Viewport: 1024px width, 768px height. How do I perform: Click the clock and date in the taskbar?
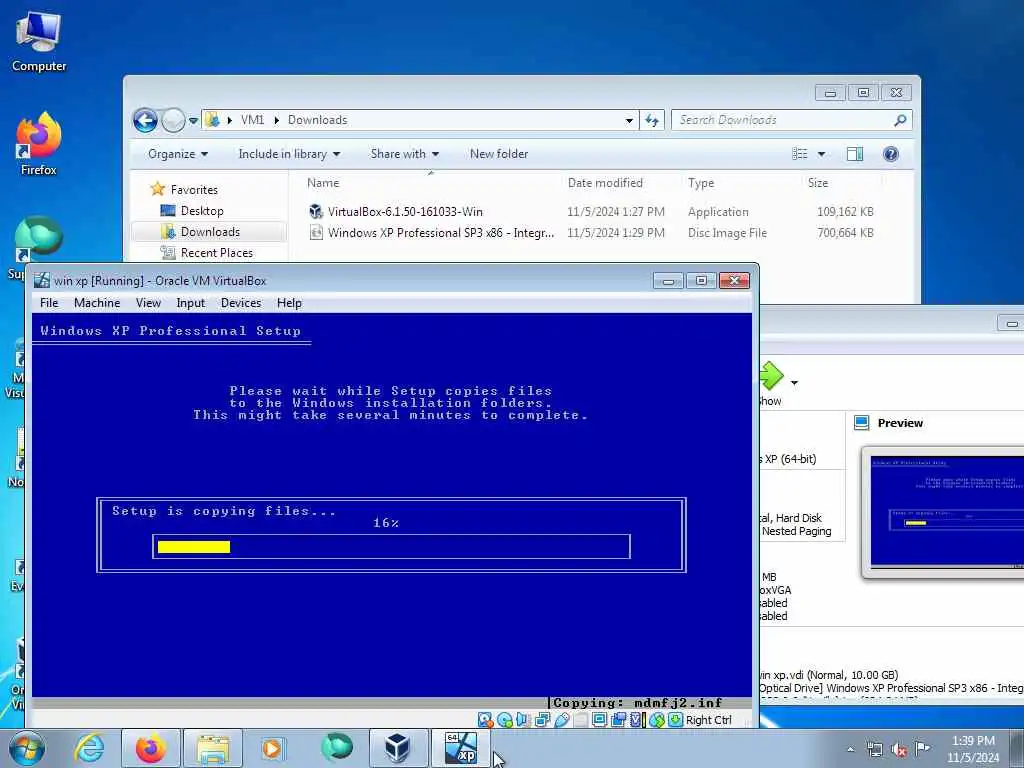tap(973, 749)
